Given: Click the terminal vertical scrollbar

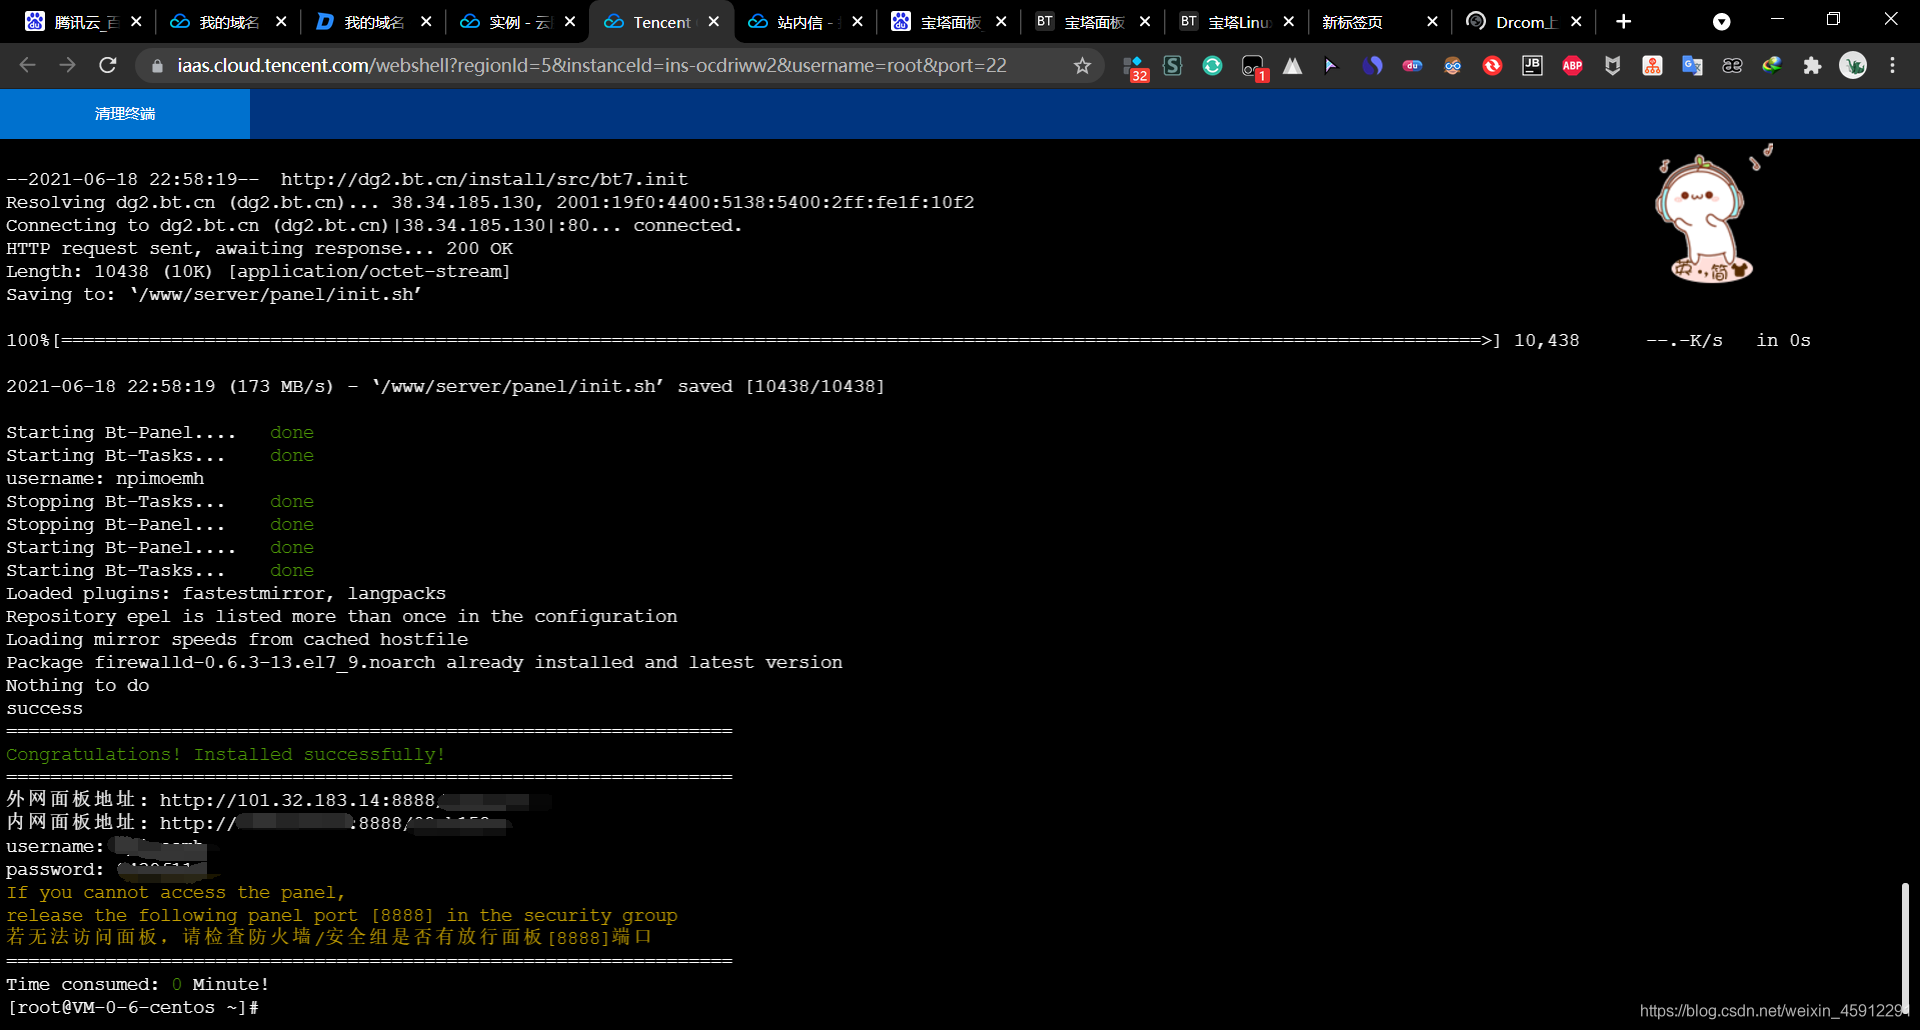Looking at the screenshot, I should (1905, 947).
